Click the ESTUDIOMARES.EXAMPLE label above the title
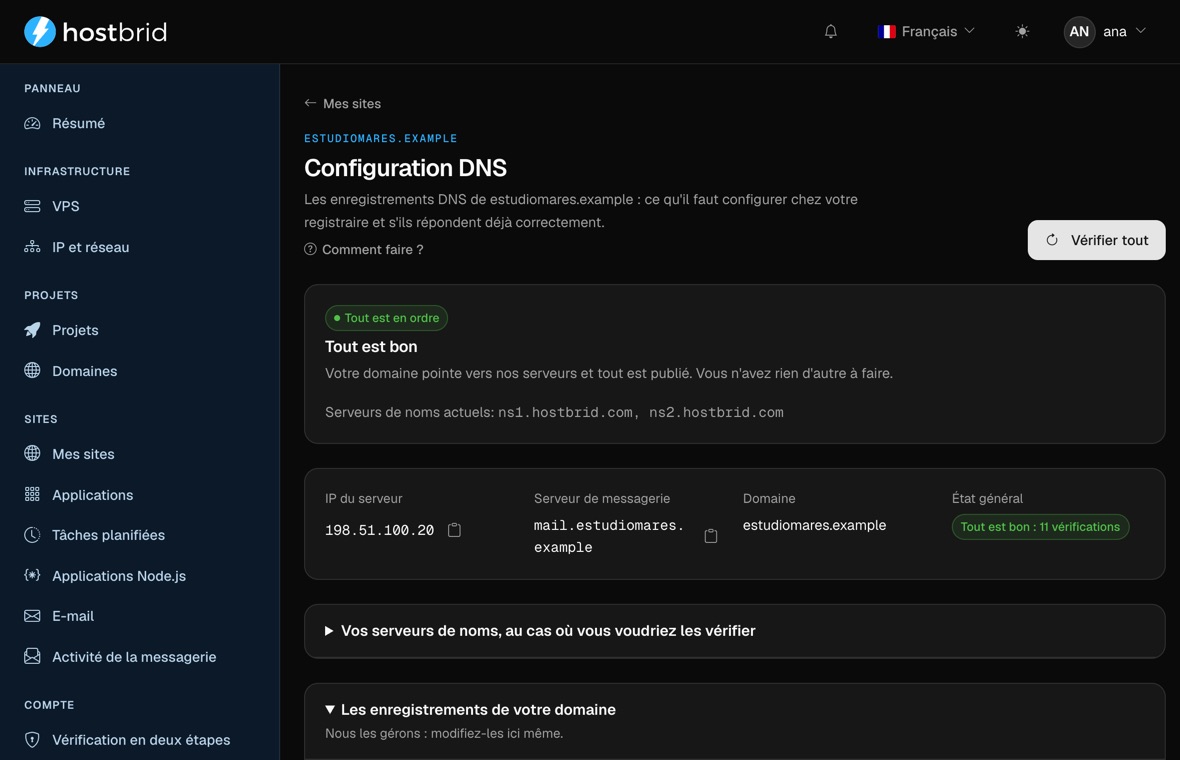1180x760 pixels. pyautogui.click(x=380, y=138)
